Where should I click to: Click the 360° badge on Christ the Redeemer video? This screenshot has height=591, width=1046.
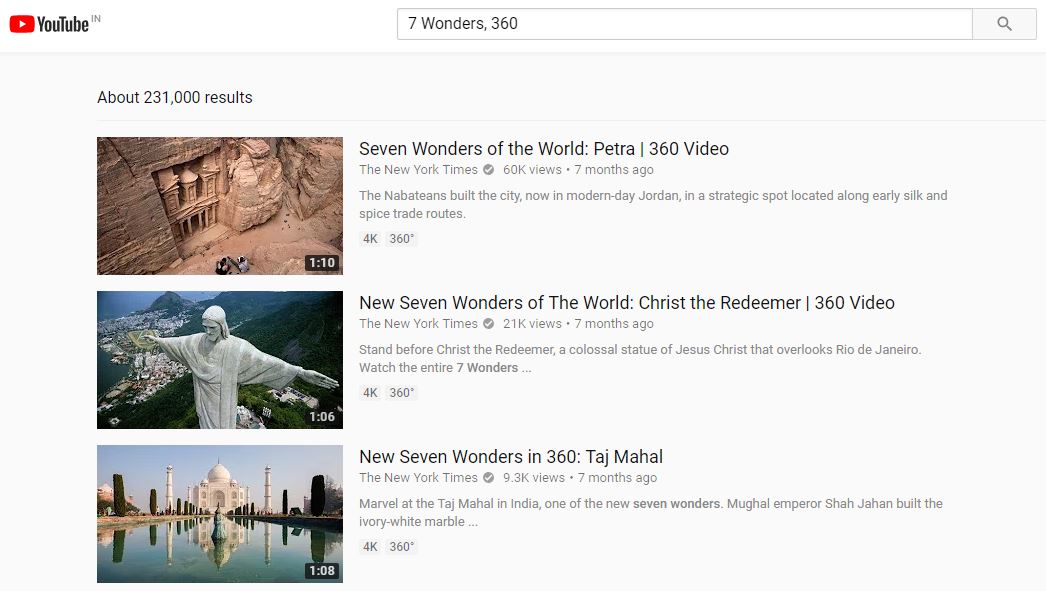pyautogui.click(x=402, y=393)
